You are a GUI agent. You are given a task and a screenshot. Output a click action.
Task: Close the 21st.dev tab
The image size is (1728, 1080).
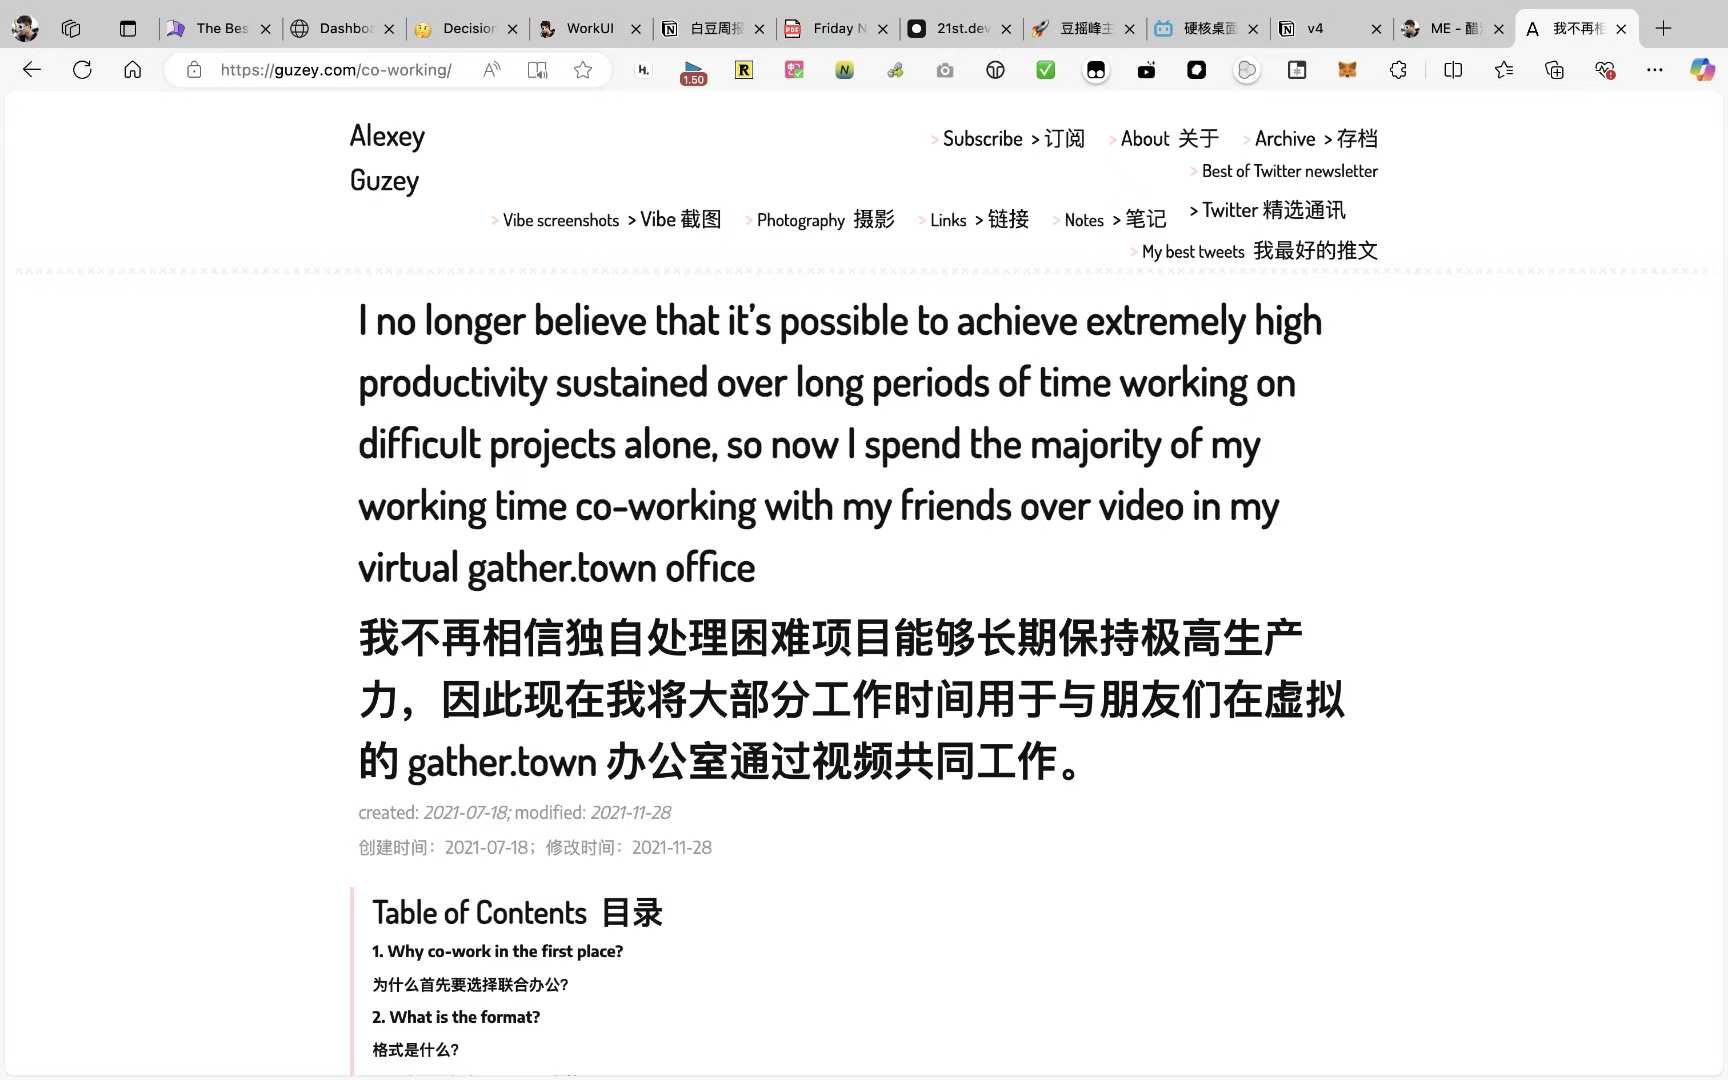pyautogui.click(x=1006, y=29)
